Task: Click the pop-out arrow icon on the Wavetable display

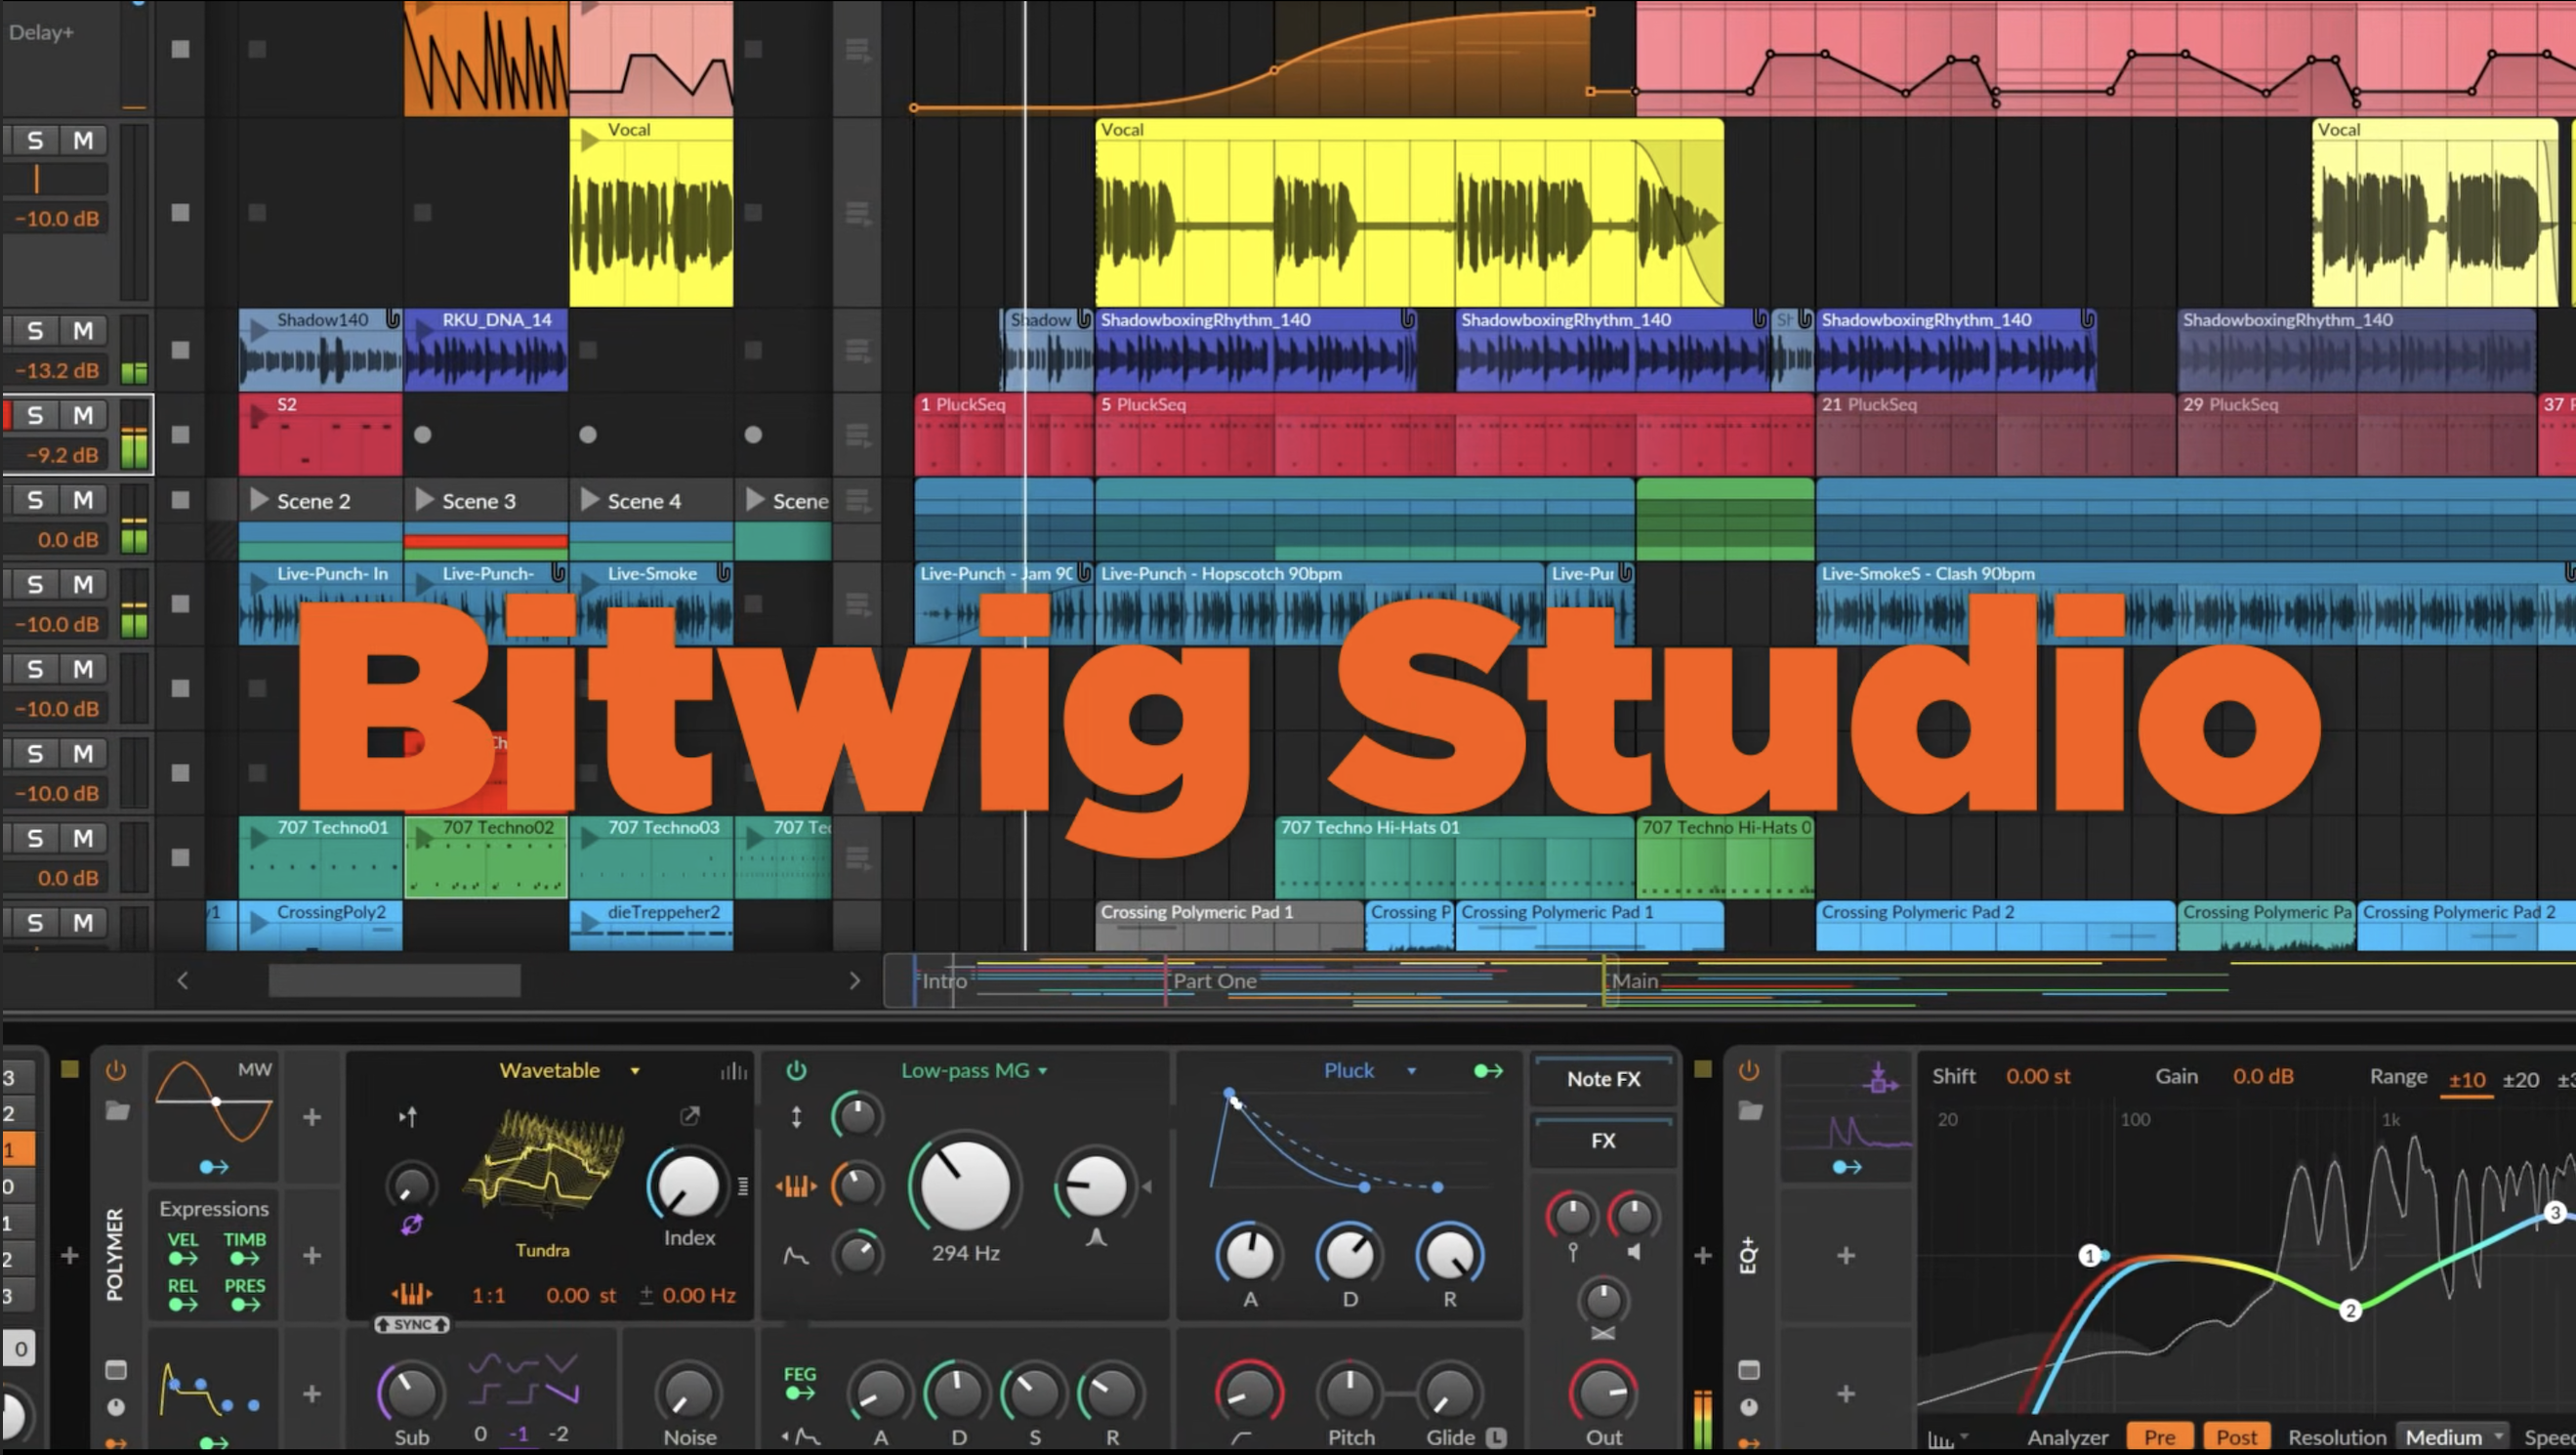Action: pyautogui.click(x=690, y=1118)
